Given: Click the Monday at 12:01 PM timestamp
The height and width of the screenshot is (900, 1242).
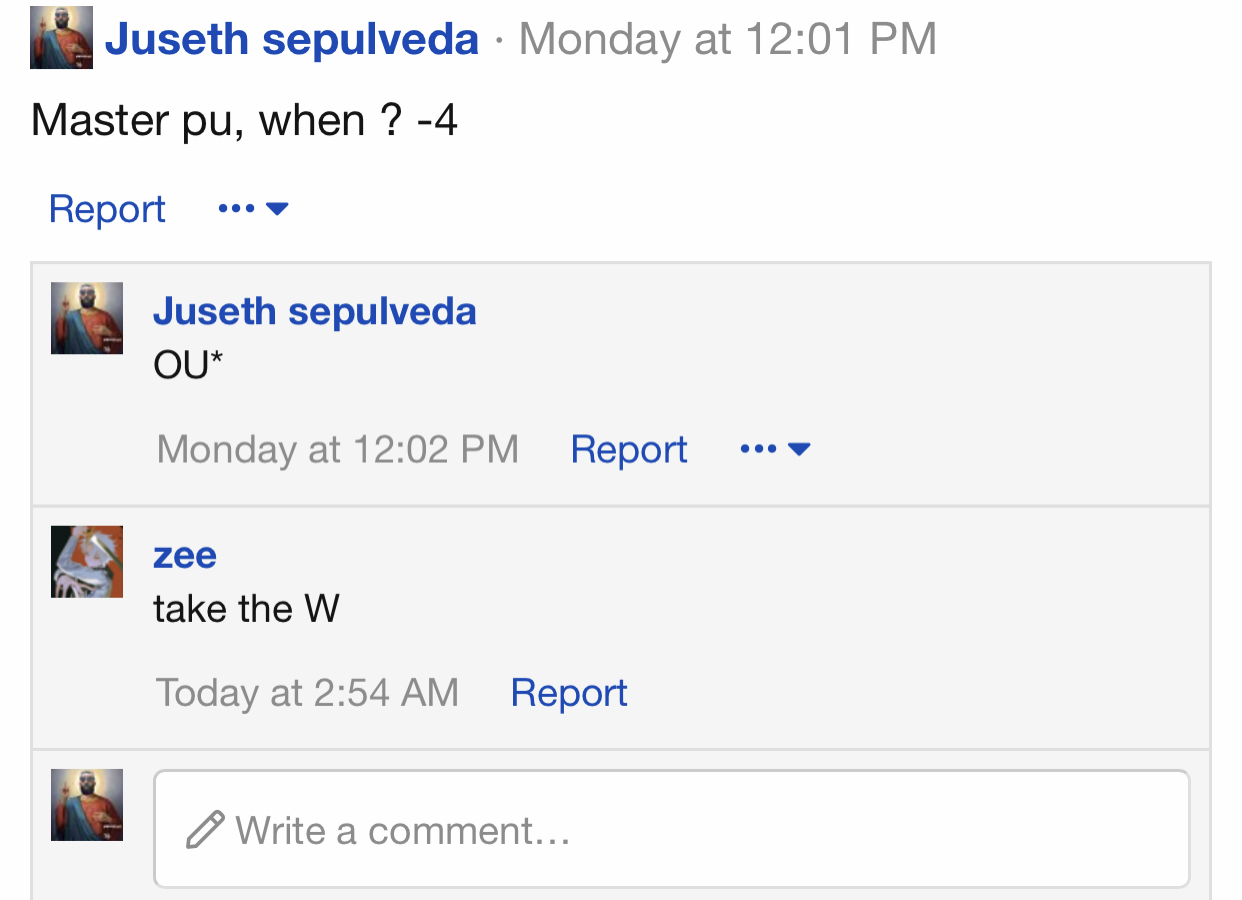Looking at the screenshot, I should tap(728, 39).
